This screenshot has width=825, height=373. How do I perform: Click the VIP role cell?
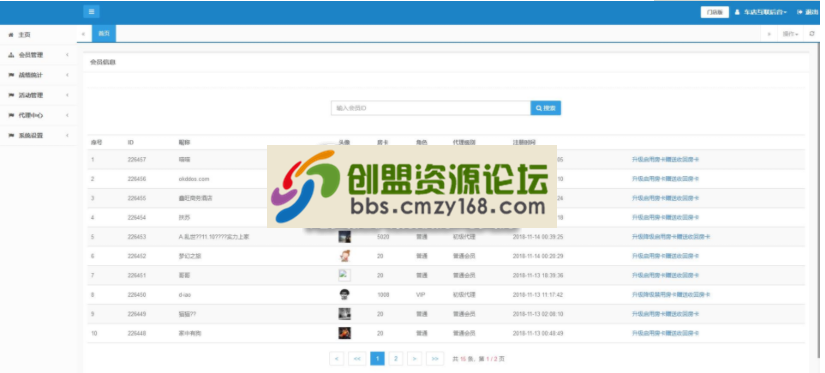[420, 295]
